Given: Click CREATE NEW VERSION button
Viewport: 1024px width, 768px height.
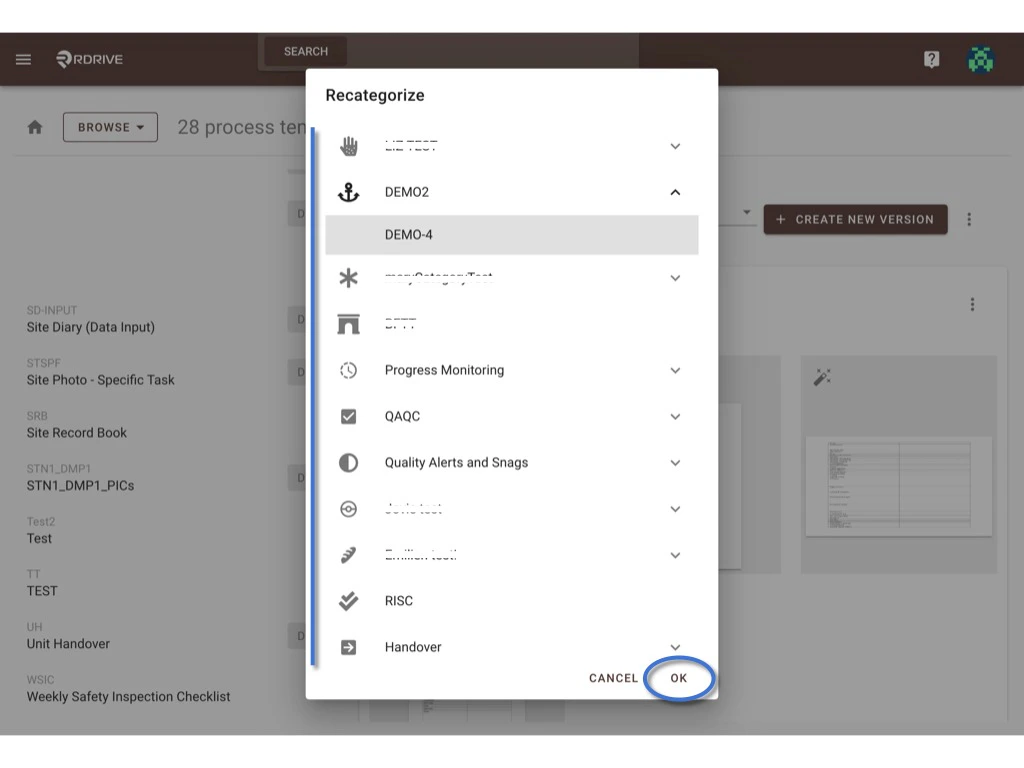Looking at the screenshot, I should 856,219.
